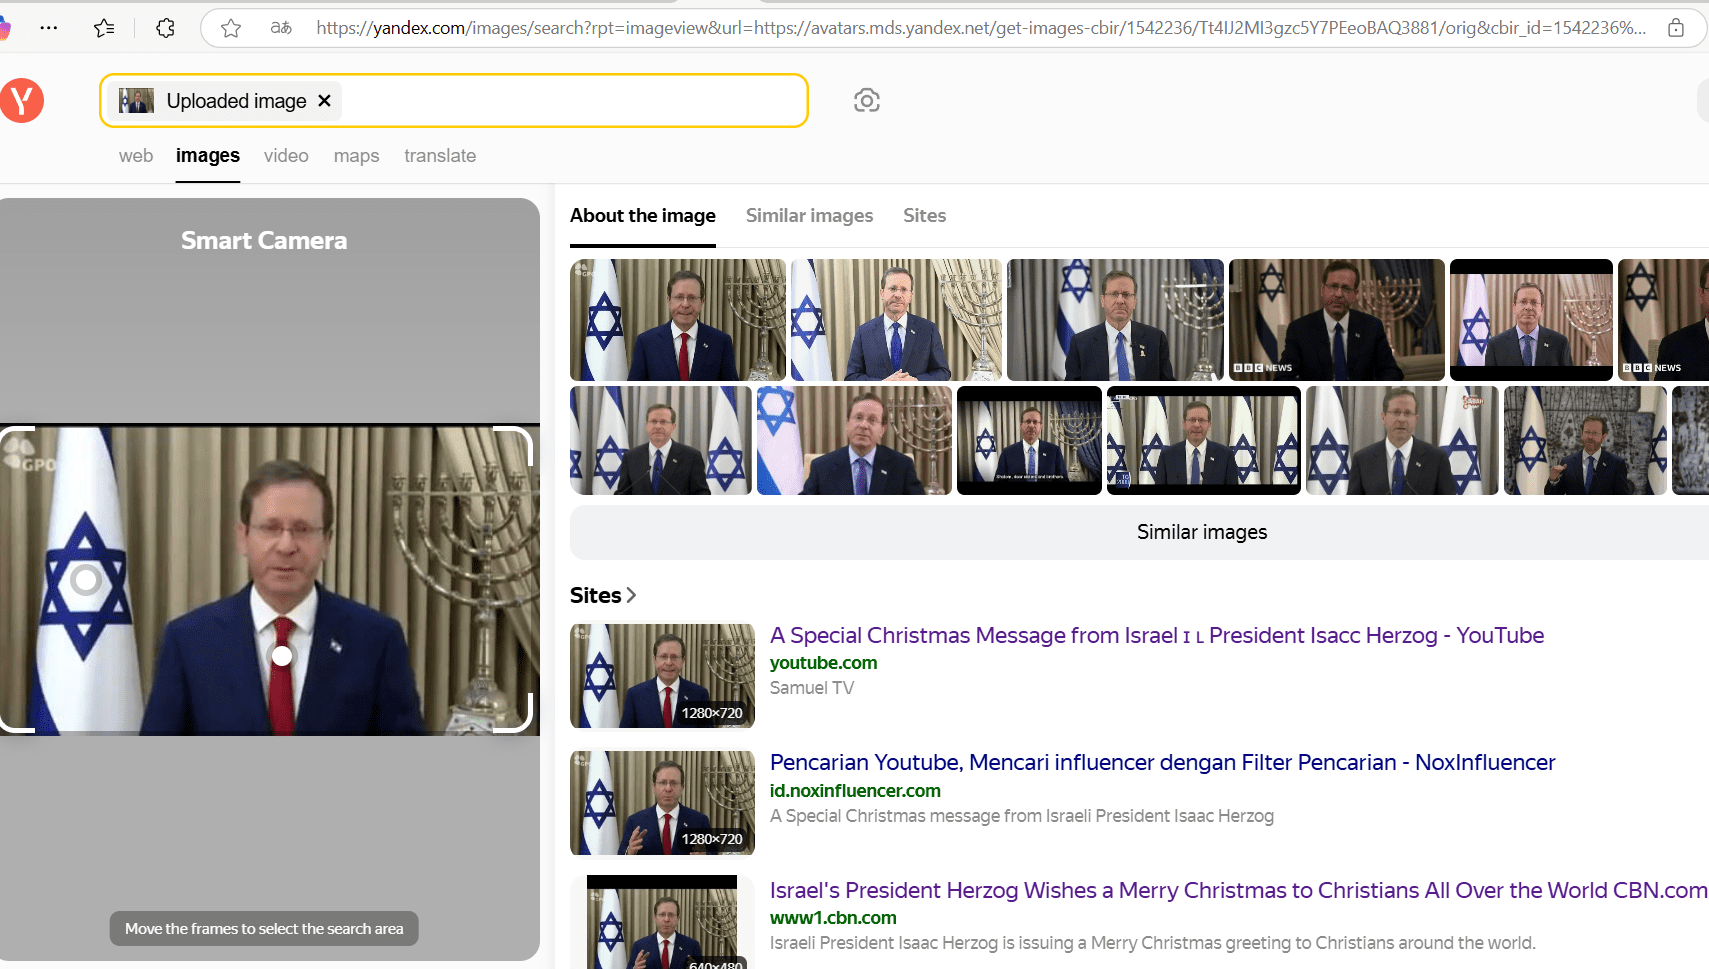Open the translate tab
This screenshot has height=969, width=1709.
[440, 156]
